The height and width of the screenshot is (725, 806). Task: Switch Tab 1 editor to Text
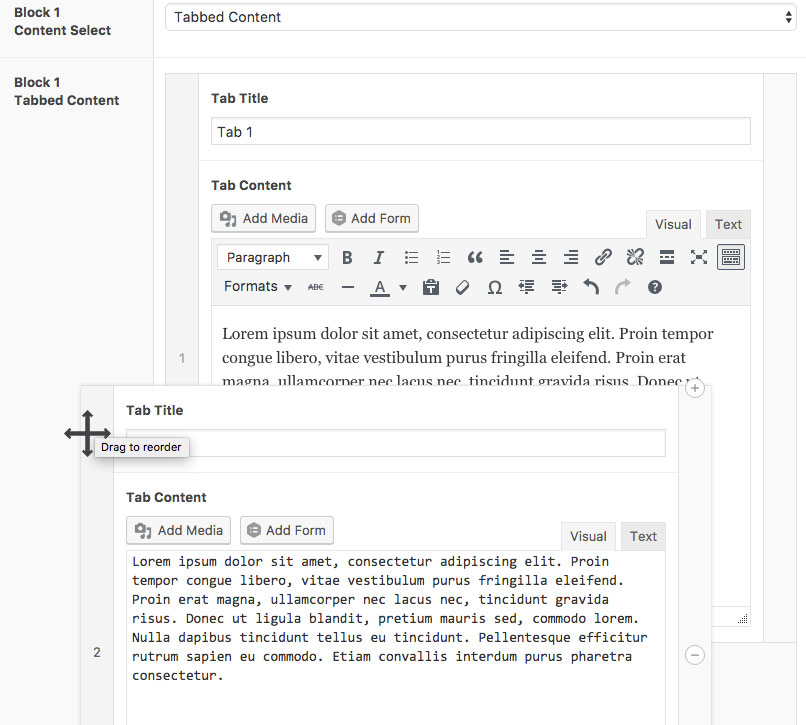click(x=728, y=225)
